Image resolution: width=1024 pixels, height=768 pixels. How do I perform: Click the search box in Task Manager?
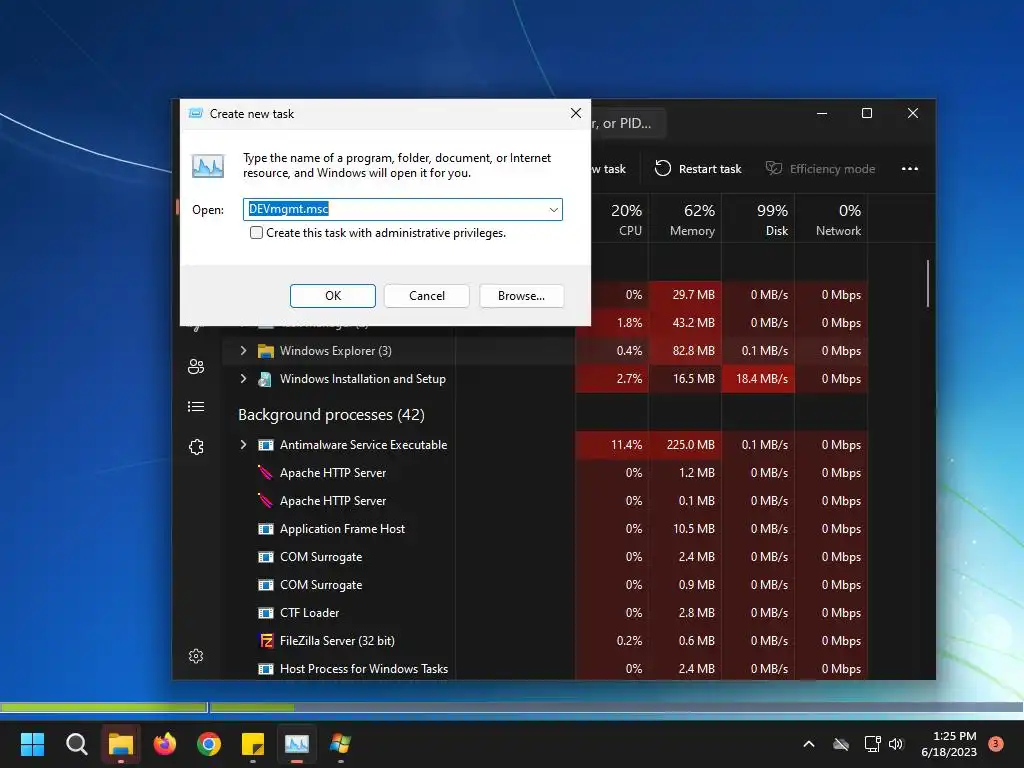[x=628, y=123]
